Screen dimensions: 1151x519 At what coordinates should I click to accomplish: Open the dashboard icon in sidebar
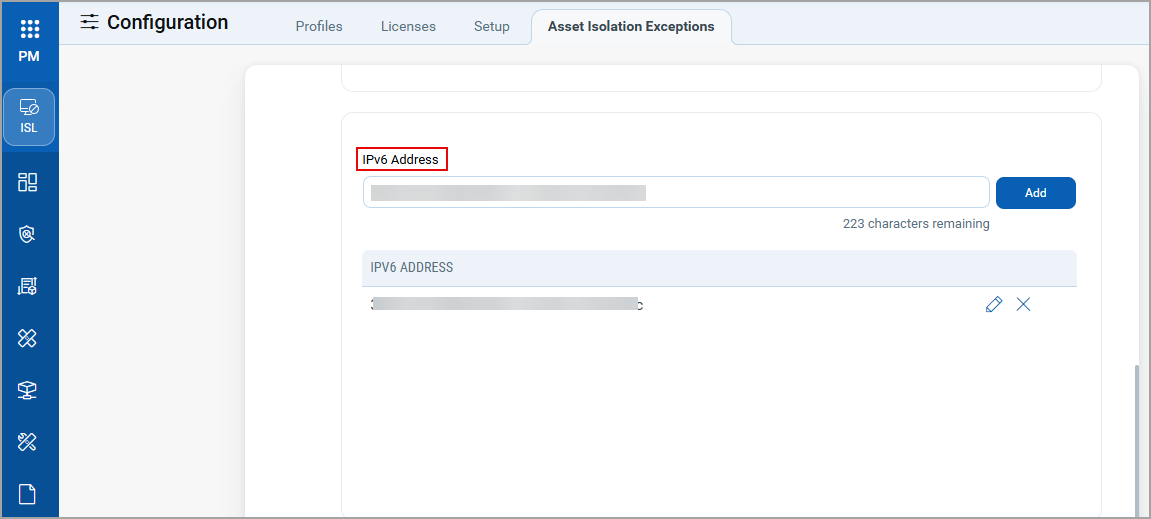click(x=28, y=182)
